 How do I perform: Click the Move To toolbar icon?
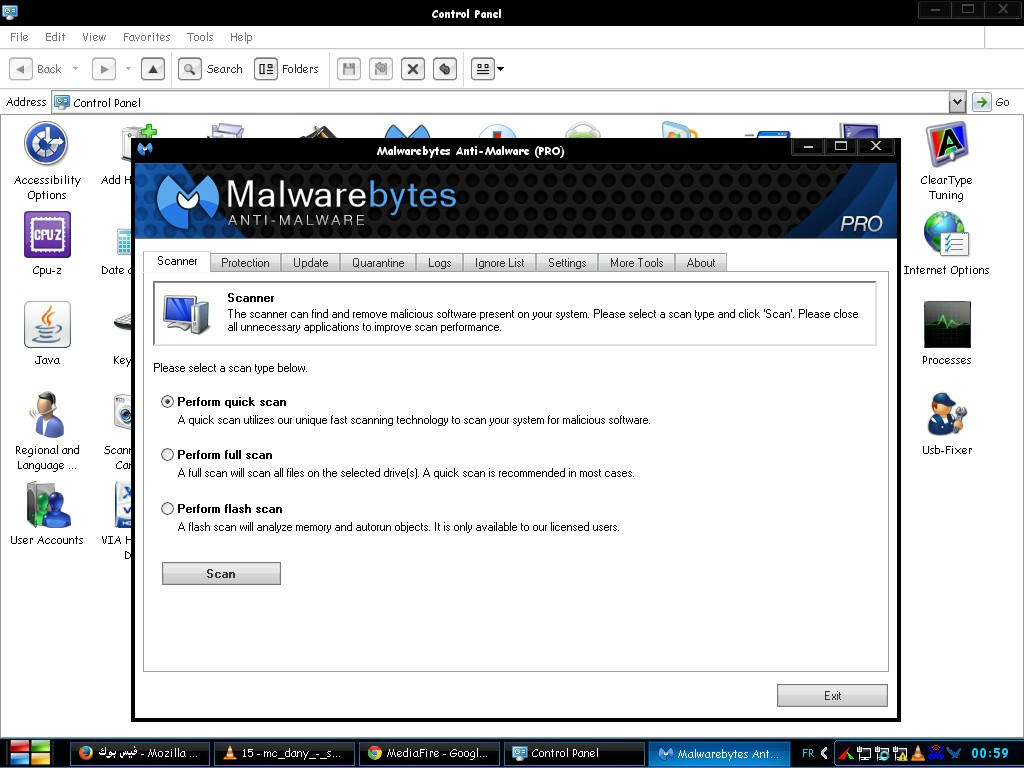pyautogui.click(x=349, y=69)
